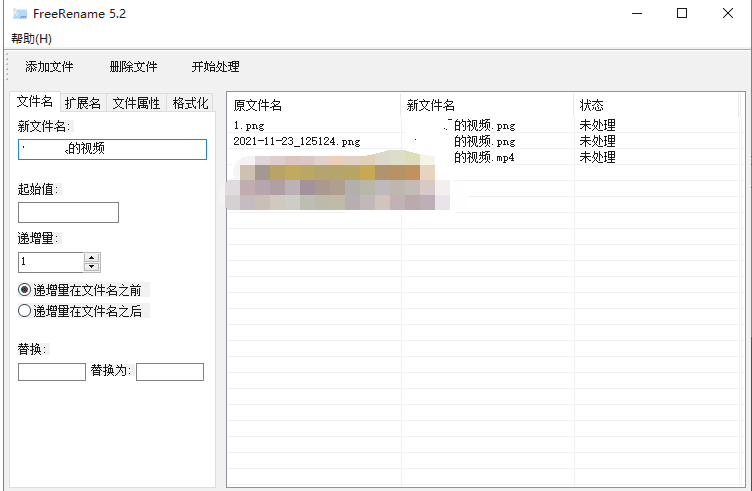This screenshot has width=752, height=491.
Task: Open the 帮助(H) menu
Action: tap(31, 38)
